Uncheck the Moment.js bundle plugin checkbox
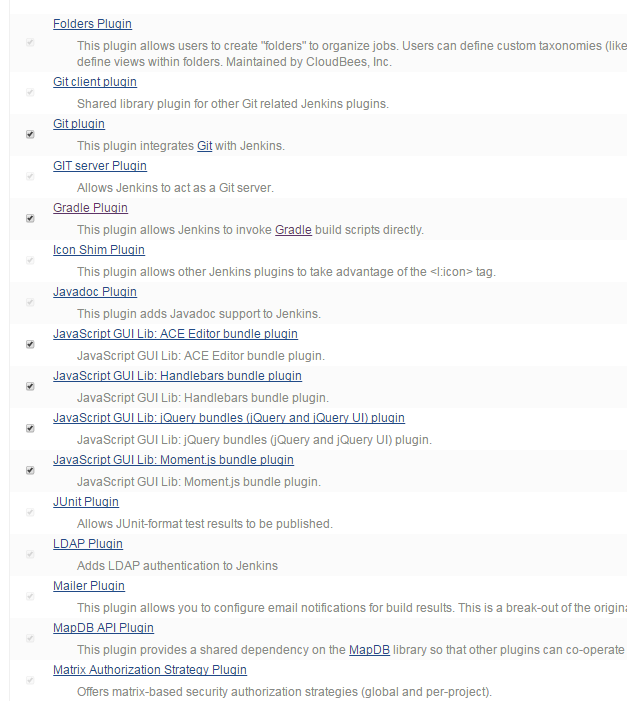This screenshot has height=701, width=627. (x=30, y=471)
